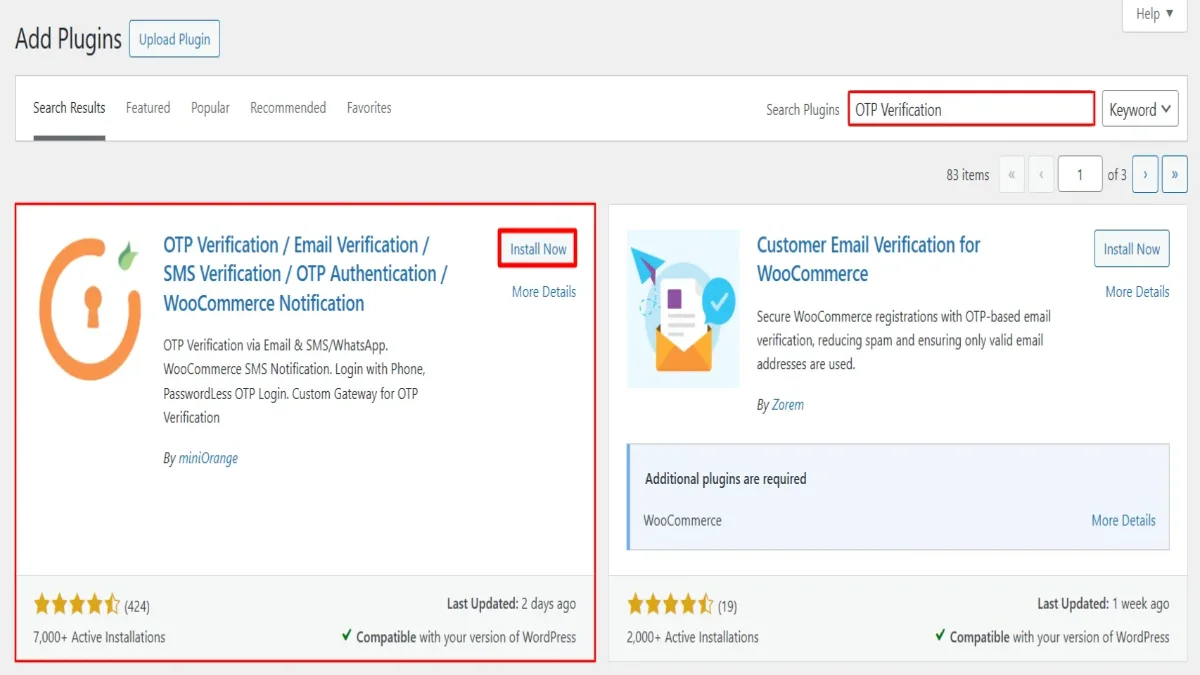Click the Last Updated 1 week ago text

[1103, 604]
